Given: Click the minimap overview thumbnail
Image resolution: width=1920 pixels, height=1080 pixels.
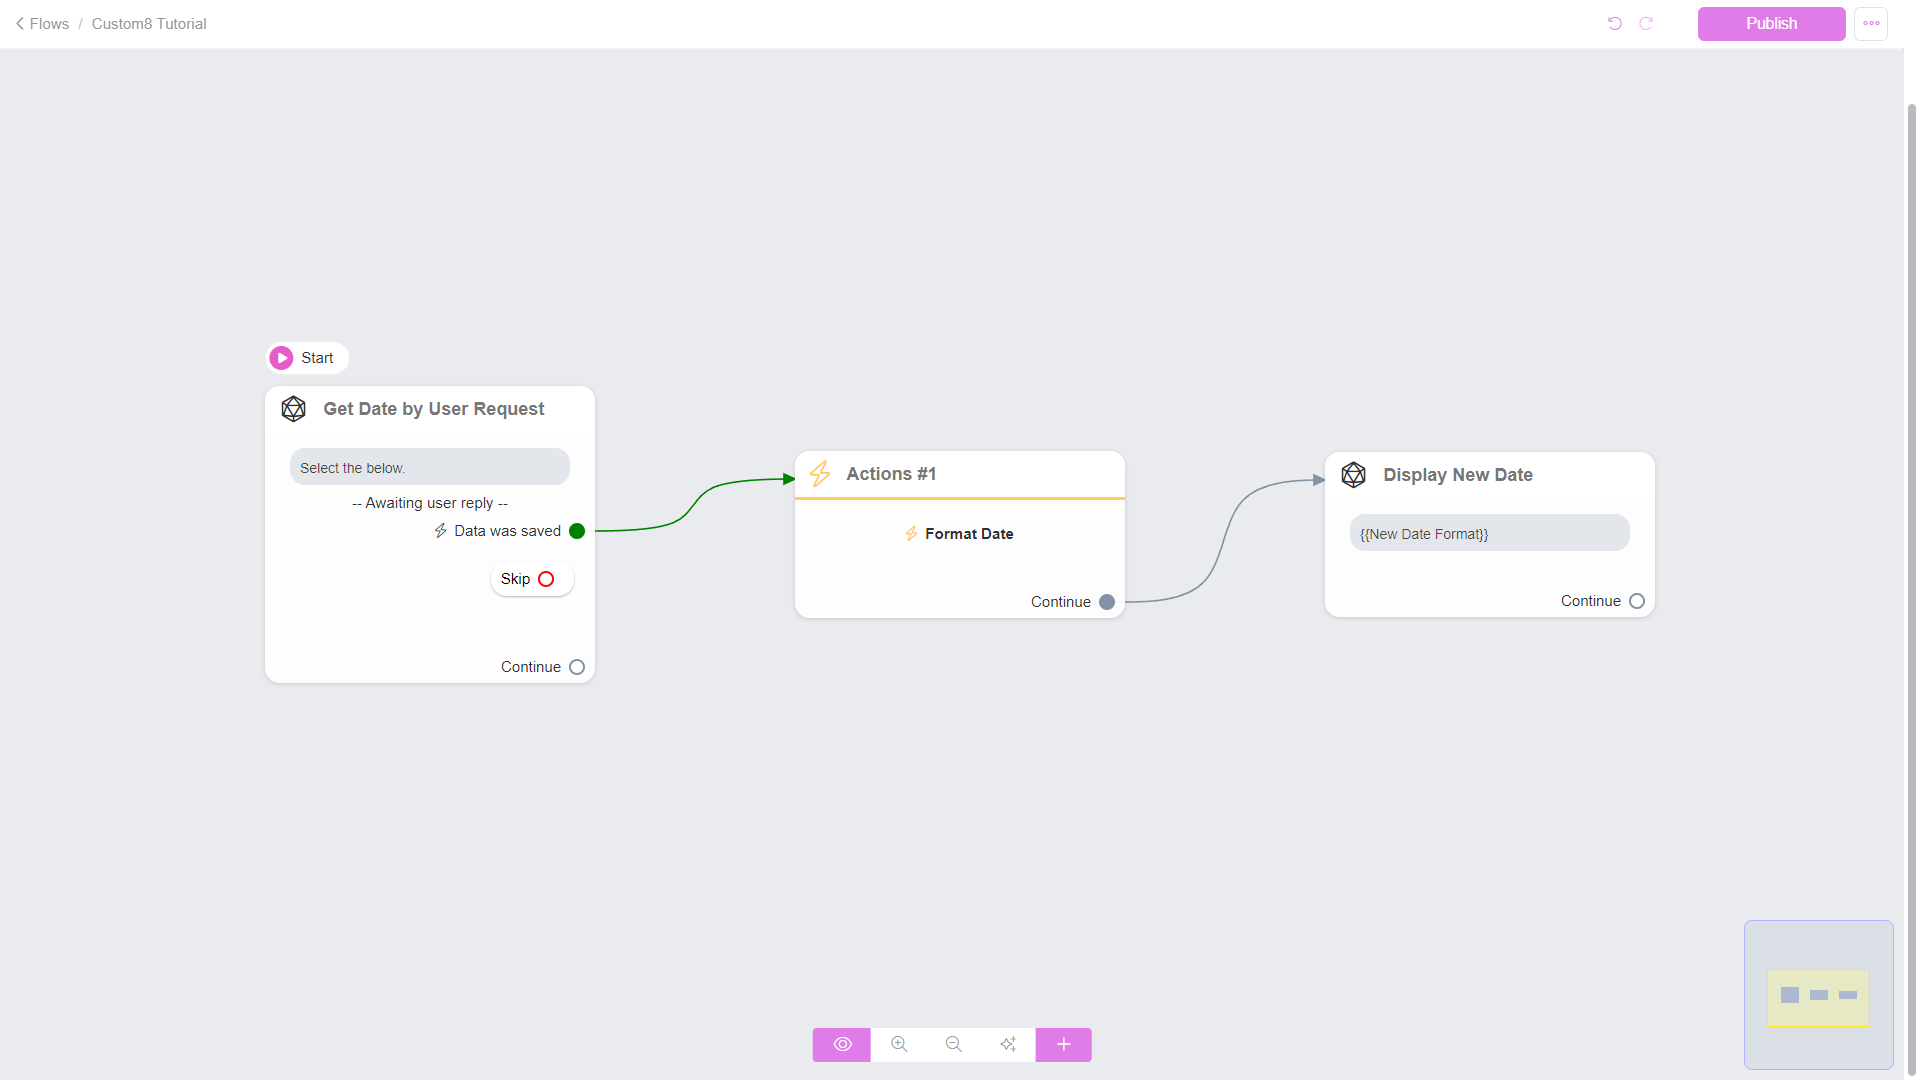Looking at the screenshot, I should coord(1818,996).
